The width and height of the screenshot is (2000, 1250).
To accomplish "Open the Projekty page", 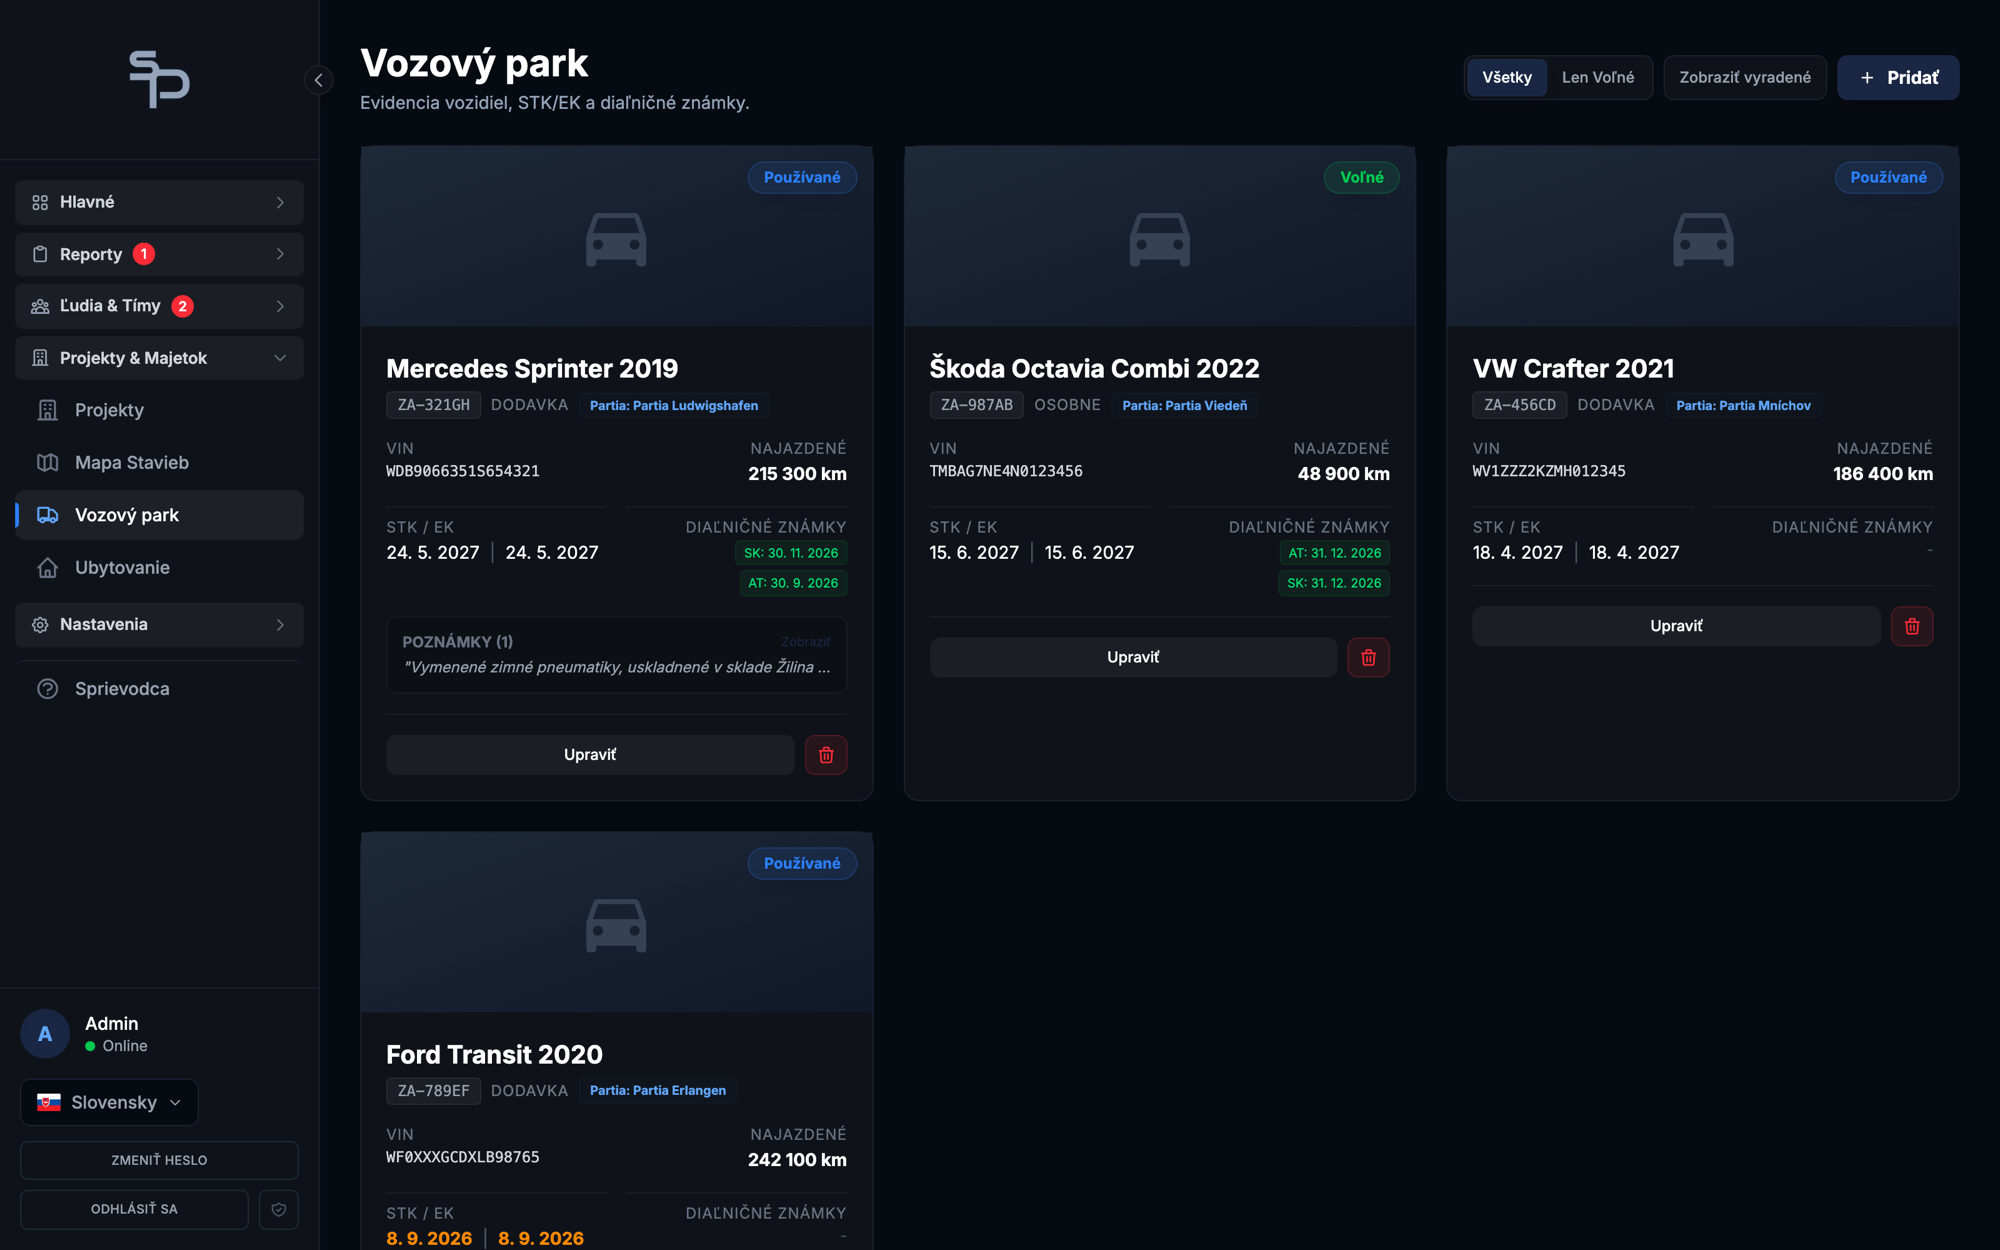I will click(x=159, y=410).
